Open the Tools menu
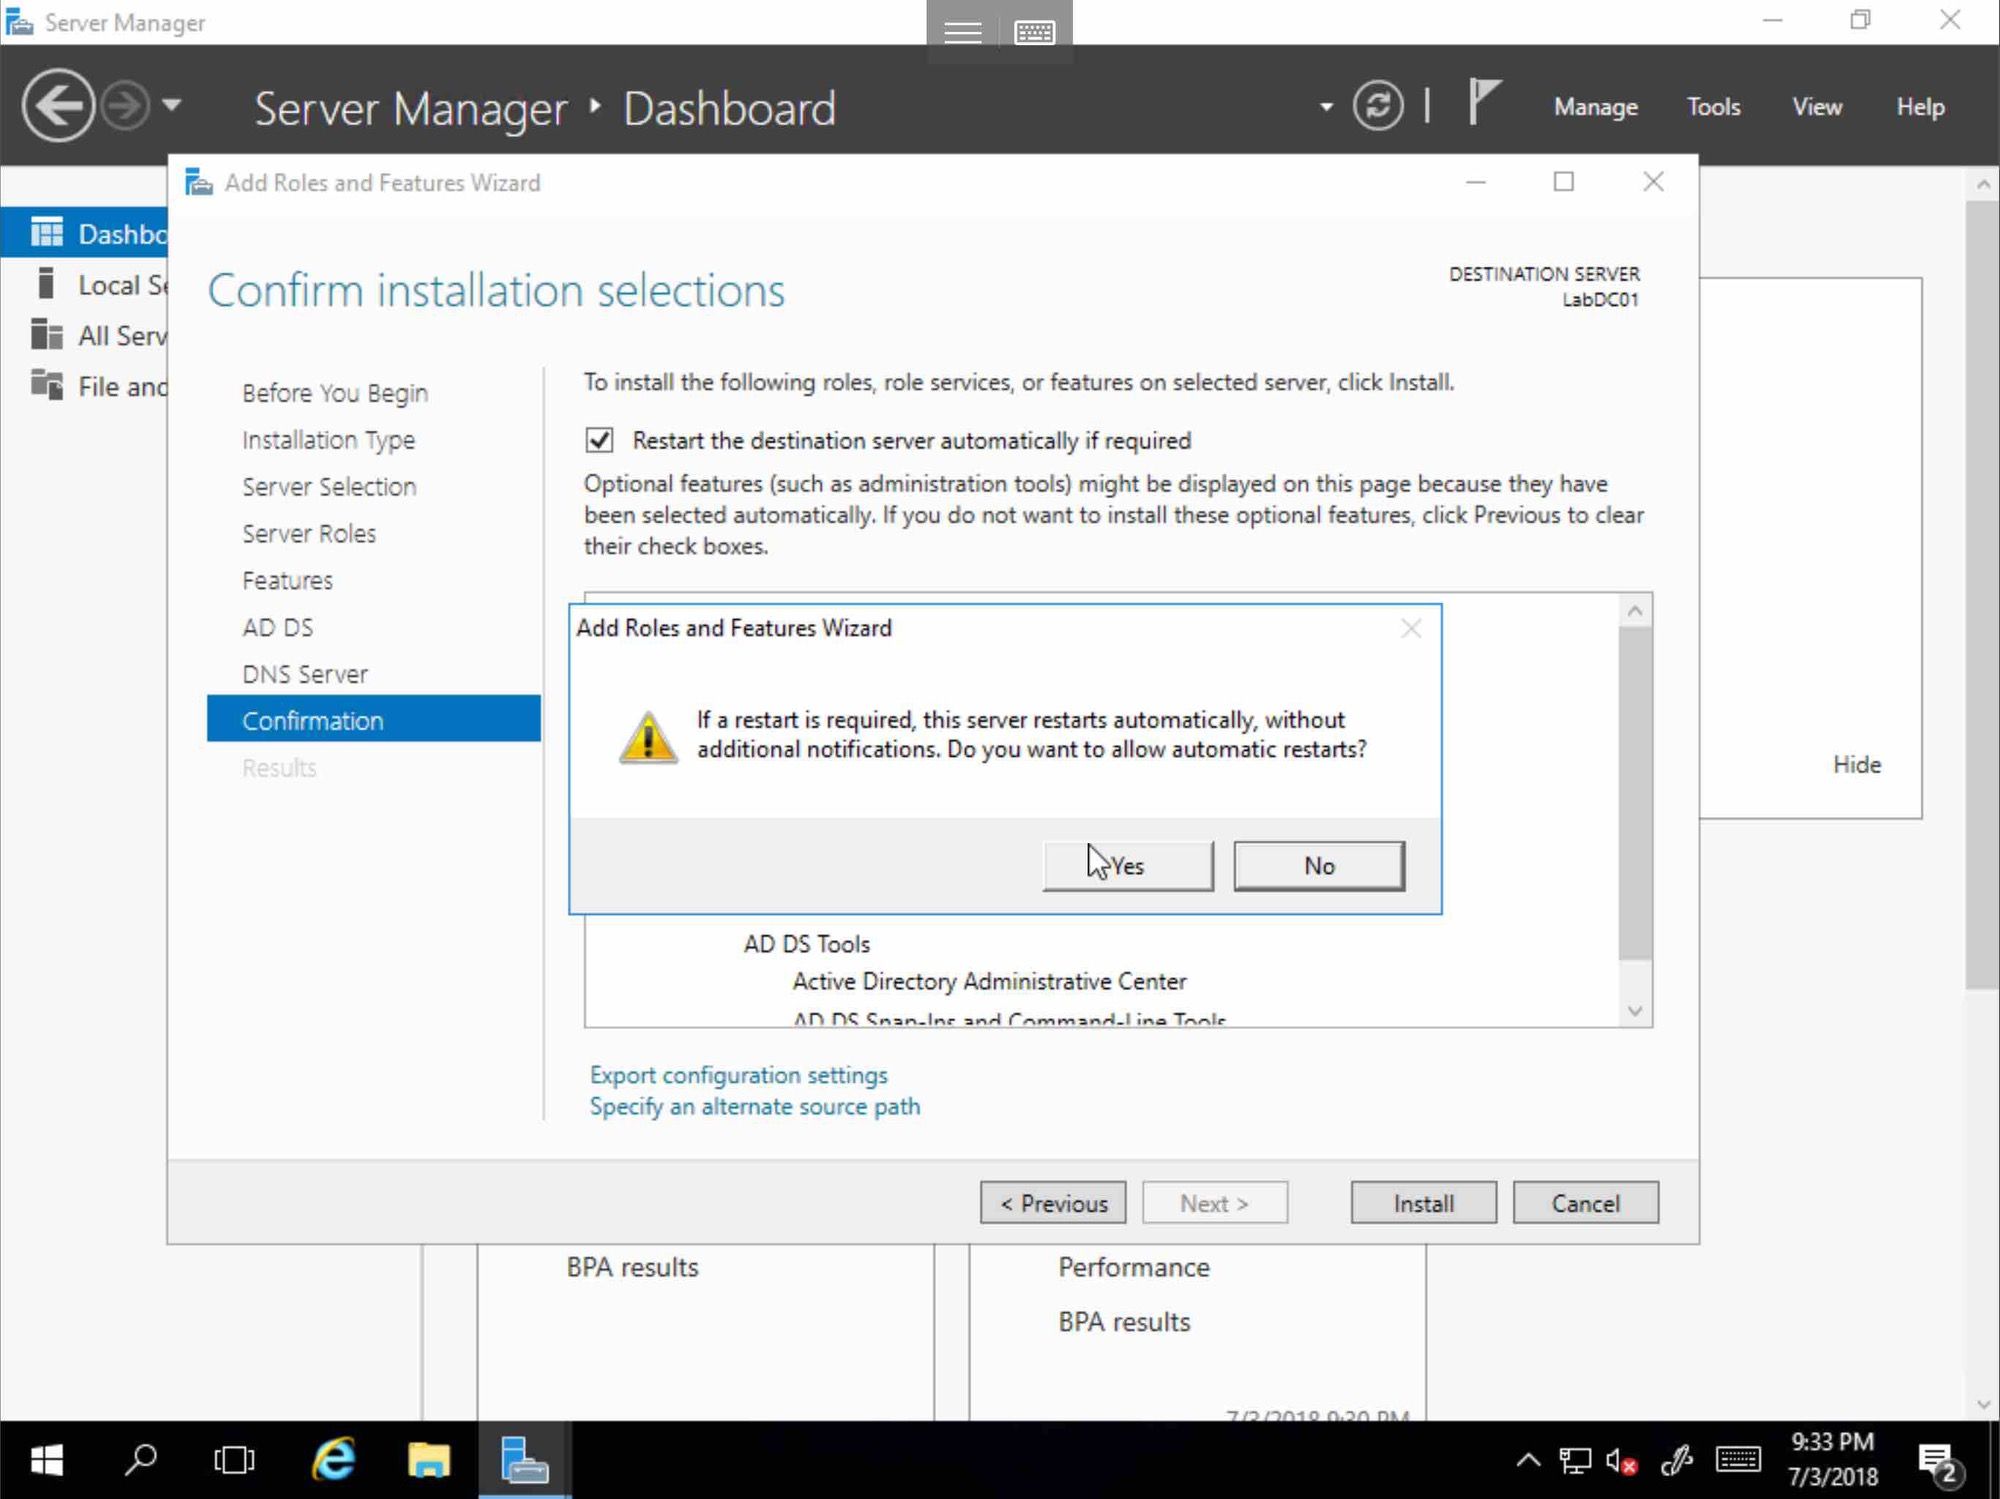2000x1499 pixels. tap(1713, 106)
